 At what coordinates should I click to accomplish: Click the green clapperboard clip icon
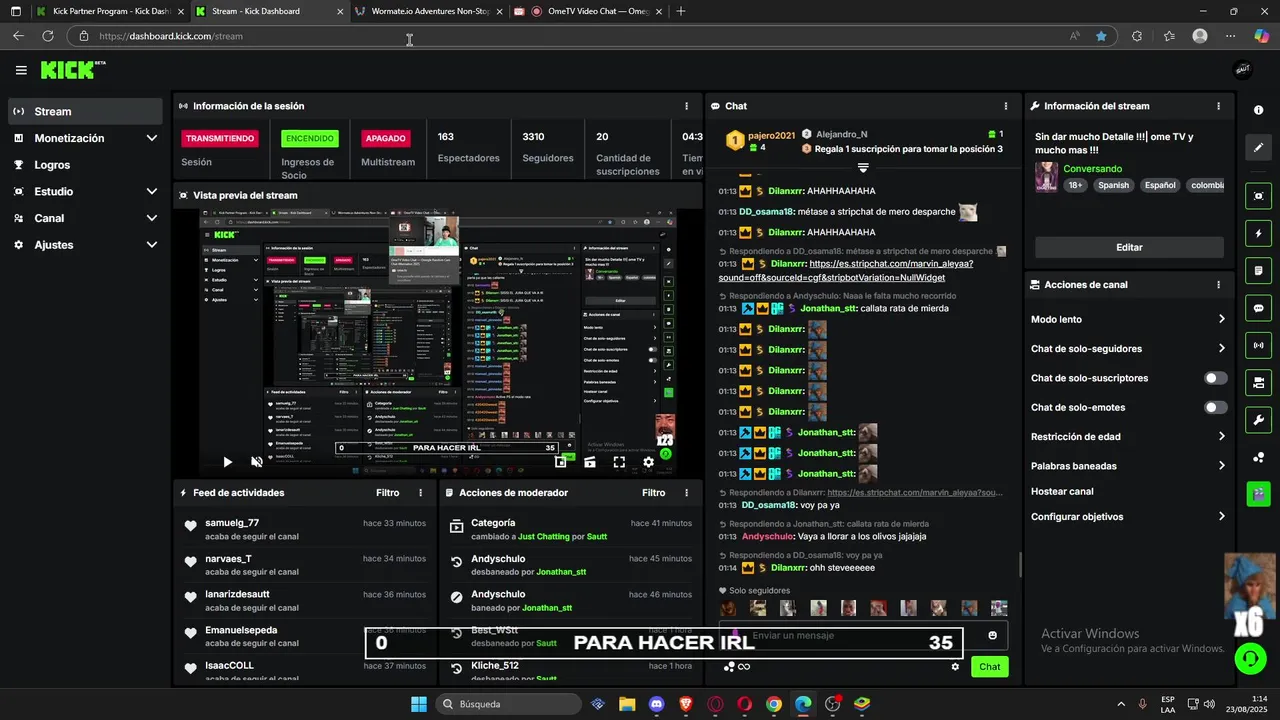pyautogui.click(x=1258, y=493)
